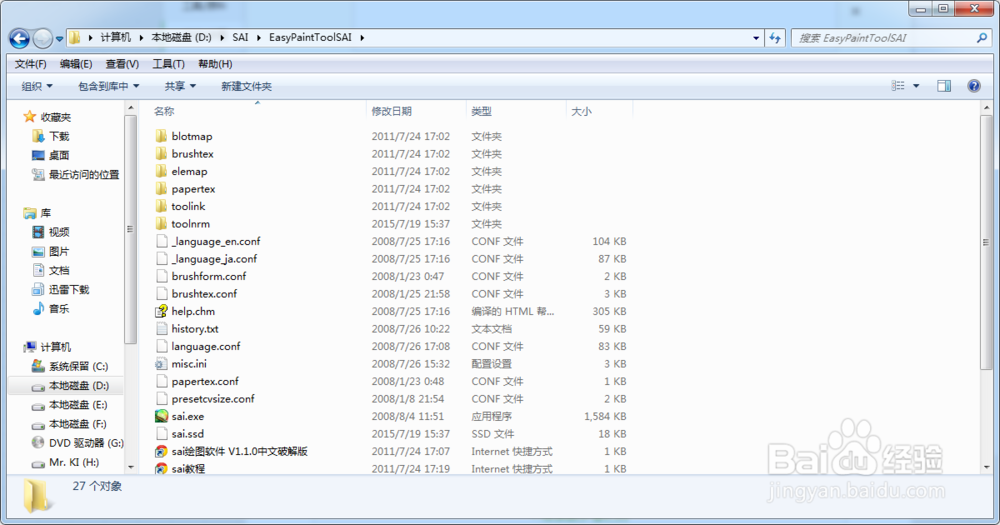Open the 工具(T) menu
Image resolution: width=1000 pixels, height=525 pixels.
pos(168,64)
